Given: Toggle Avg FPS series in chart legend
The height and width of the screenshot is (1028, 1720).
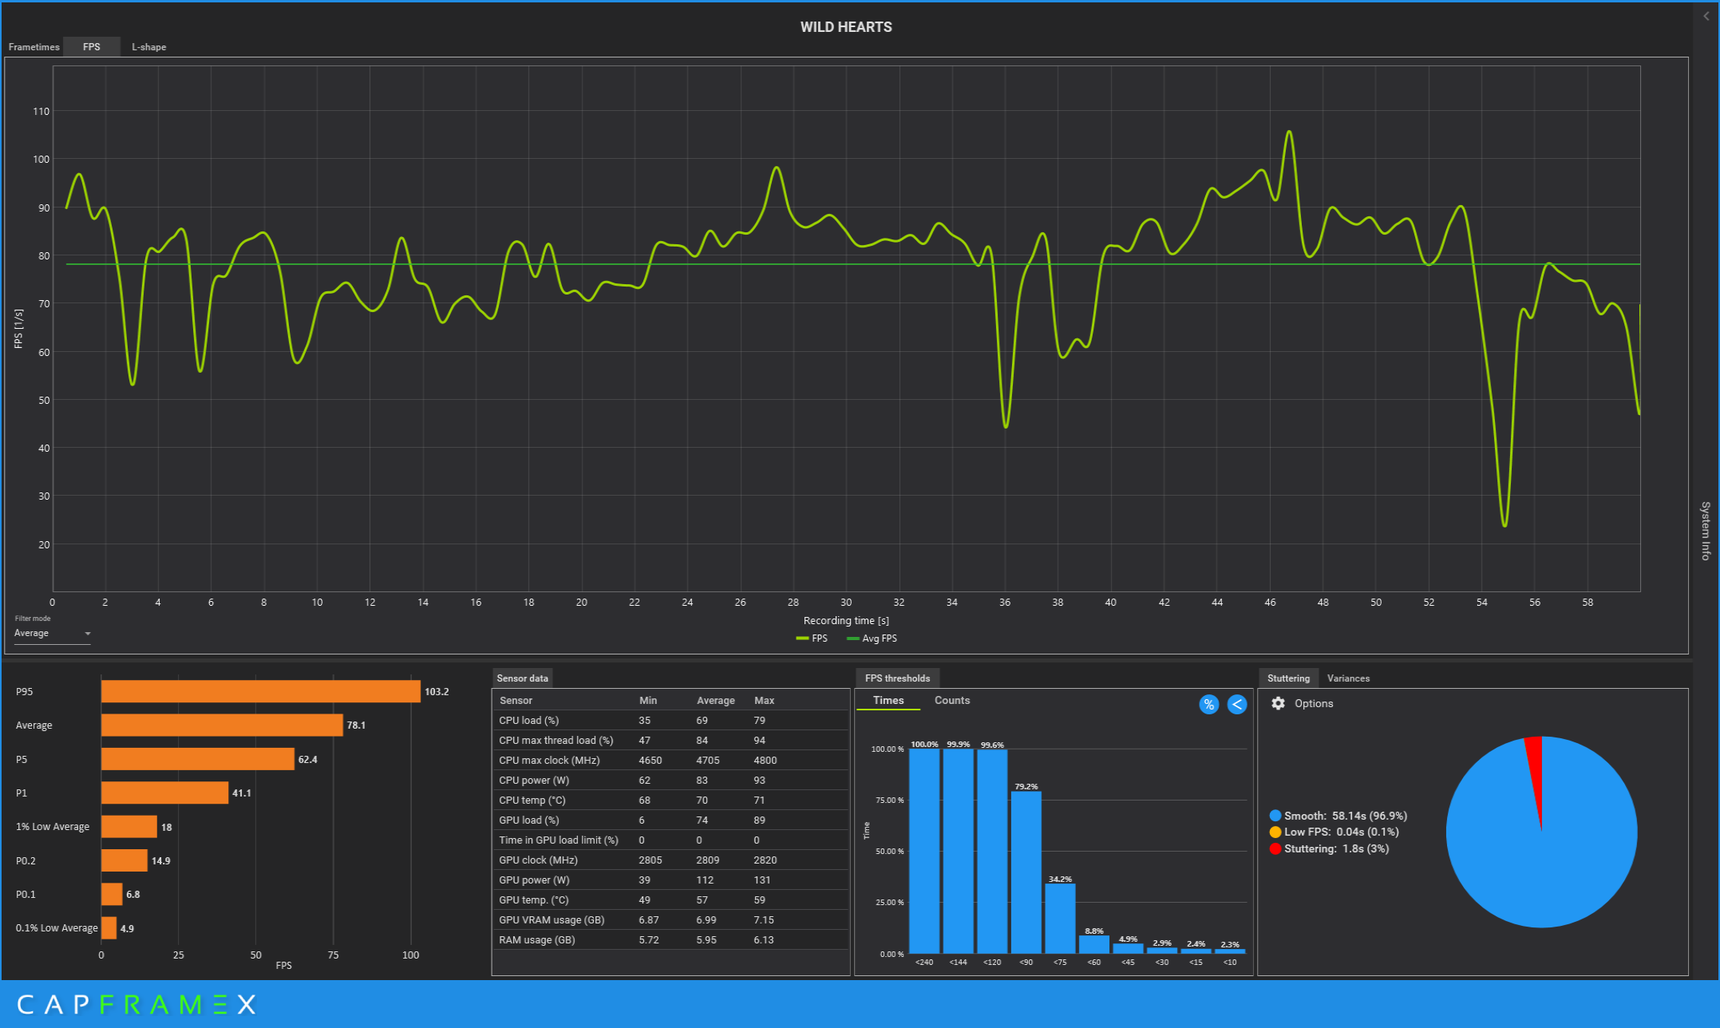Looking at the screenshot, I should (872, 638).
